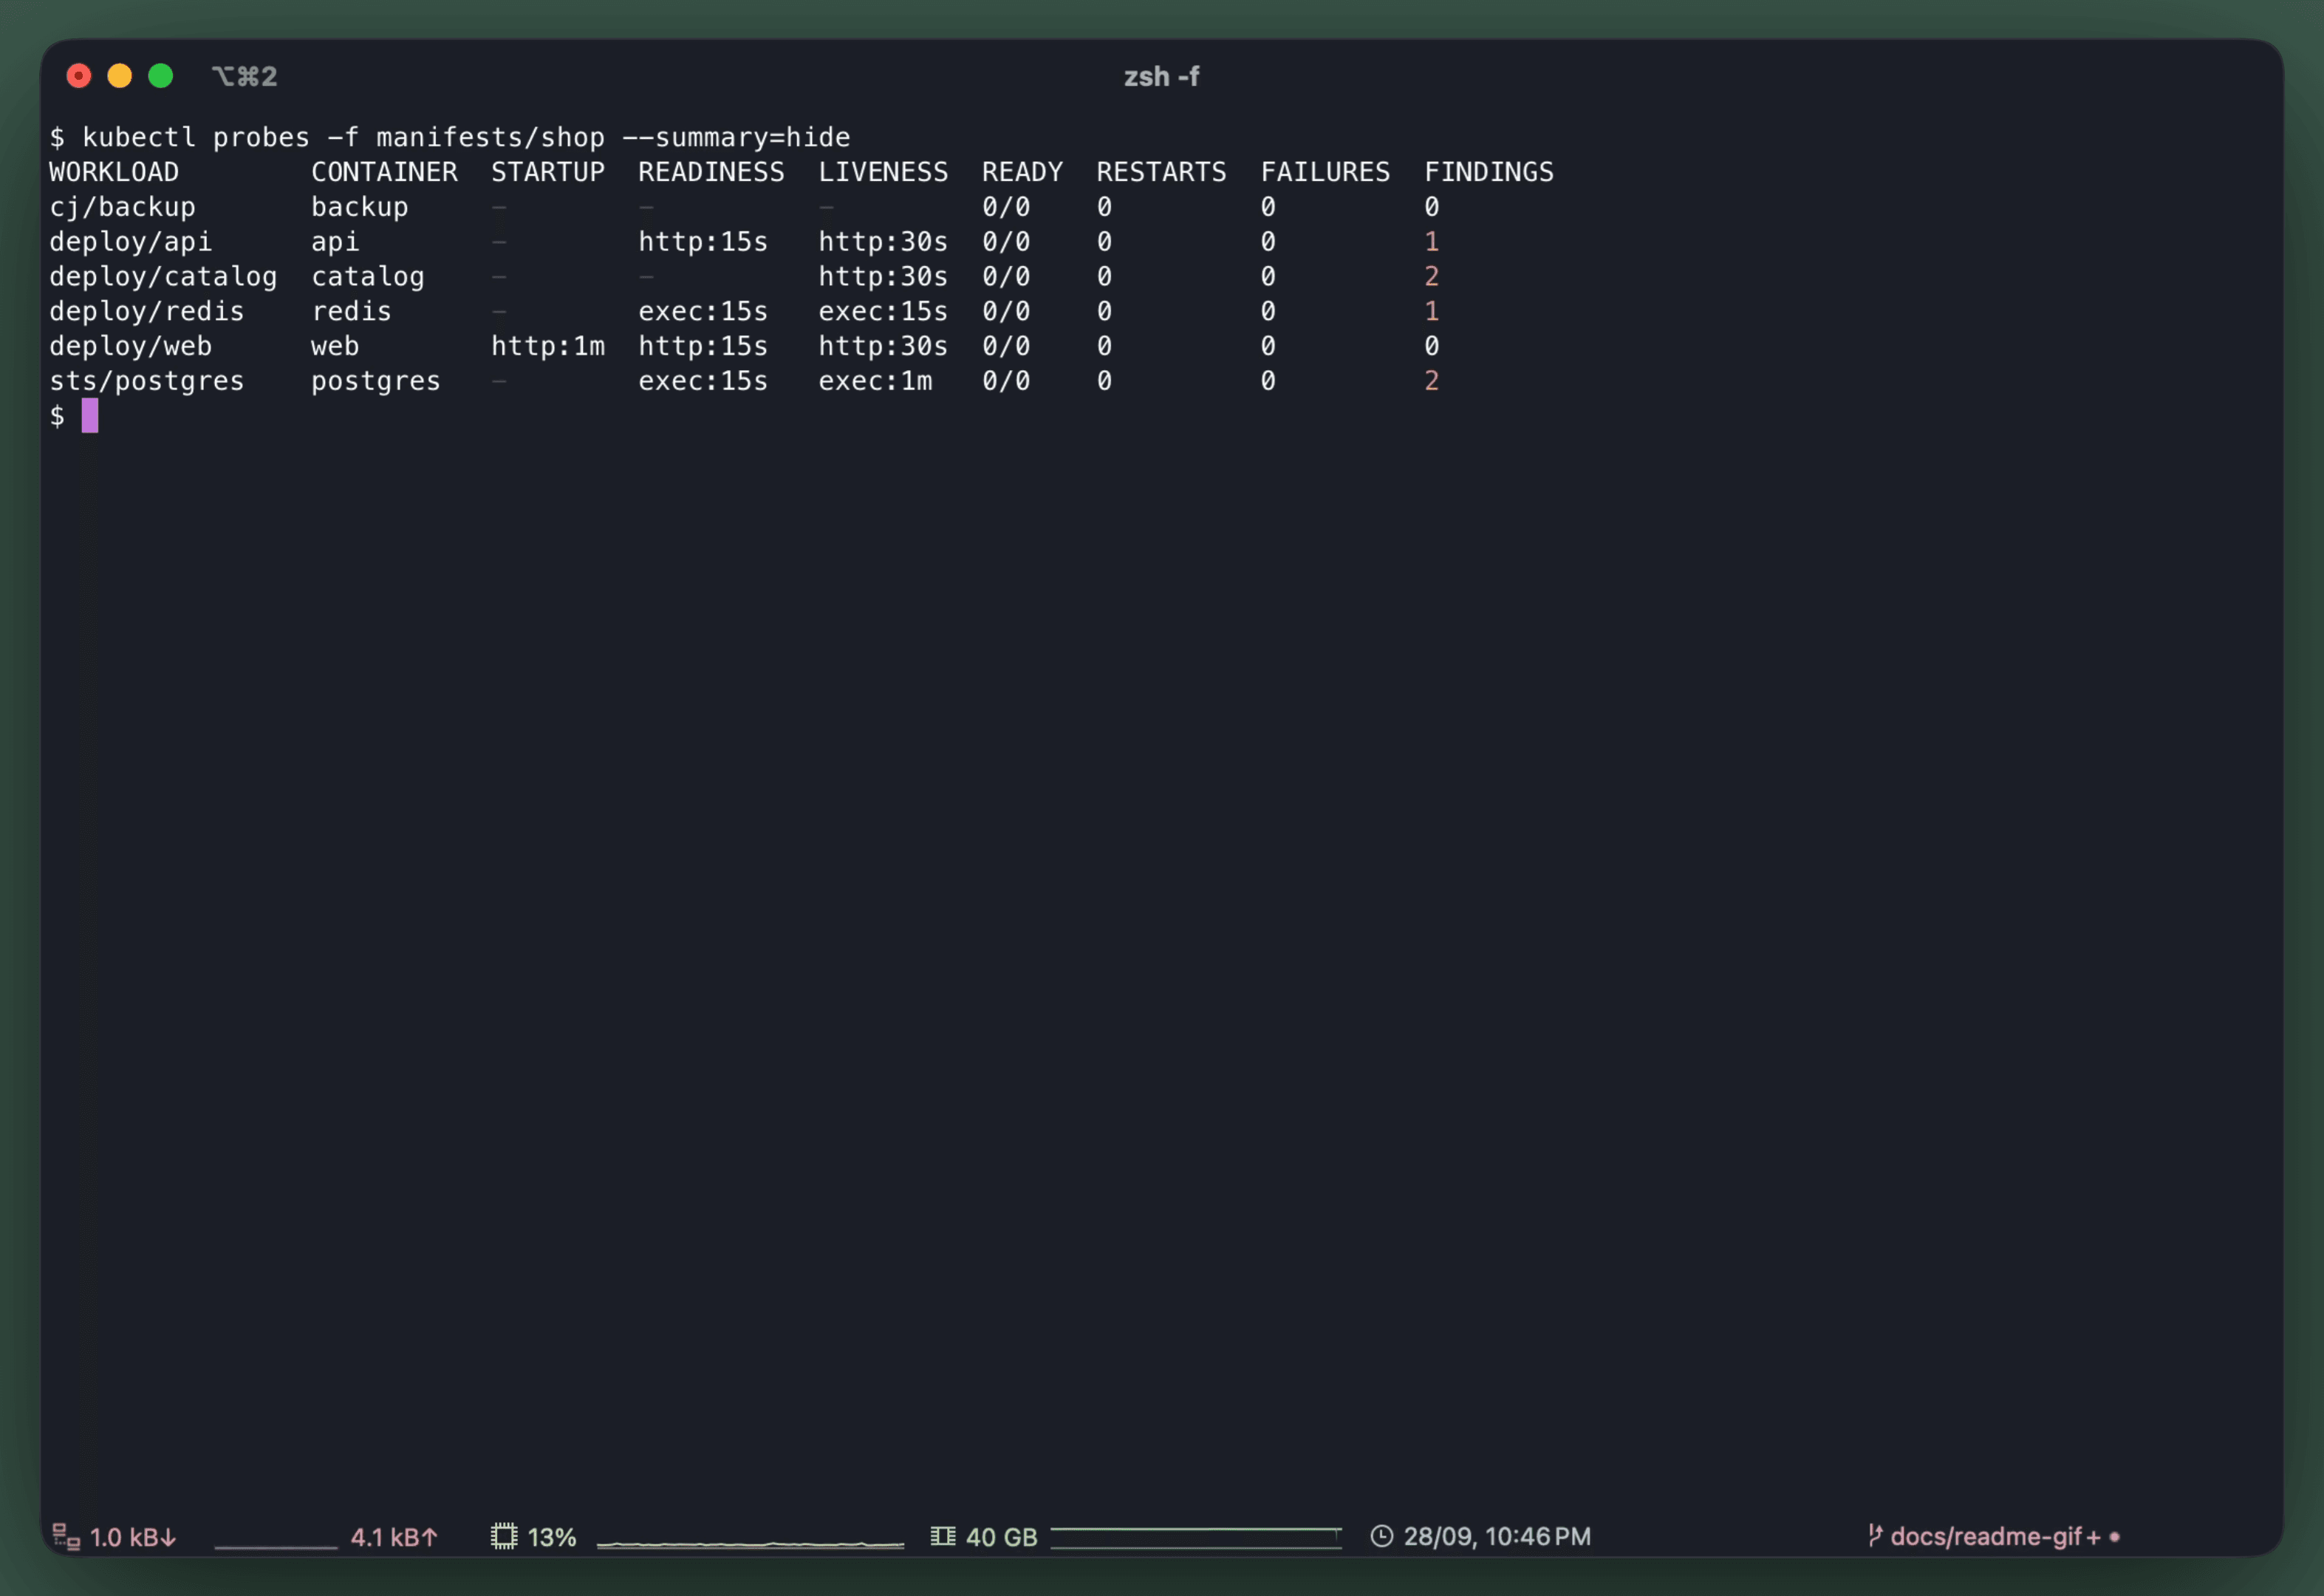2324x1596 pixels.
Task: Click the http:1m startup value for web
Action: point(548,346)
